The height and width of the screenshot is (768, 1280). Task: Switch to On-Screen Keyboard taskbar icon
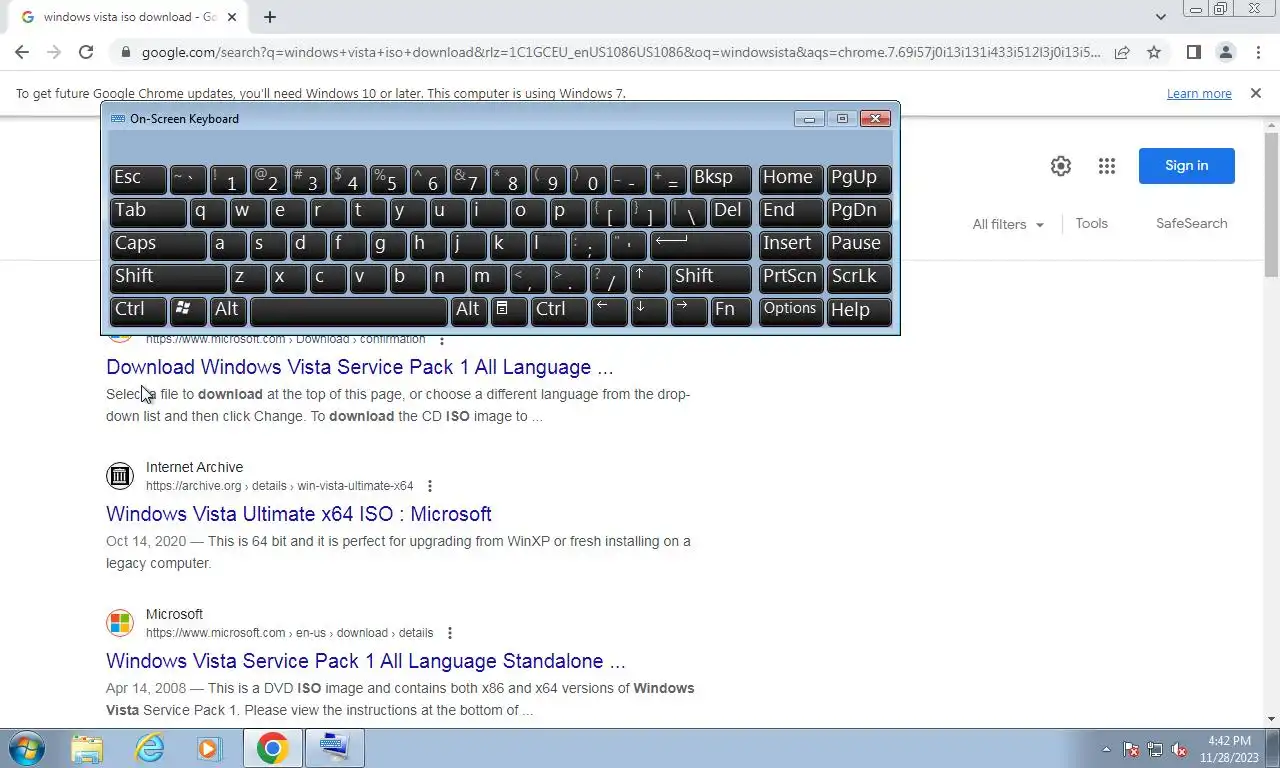point(334,748)
